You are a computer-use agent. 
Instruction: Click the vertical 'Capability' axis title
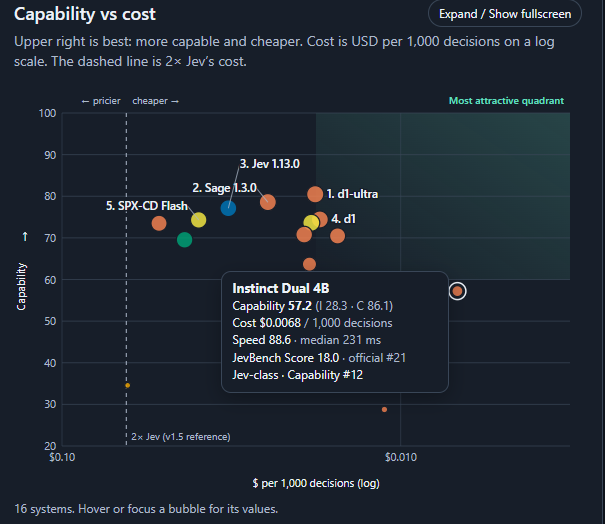(21, 287)
